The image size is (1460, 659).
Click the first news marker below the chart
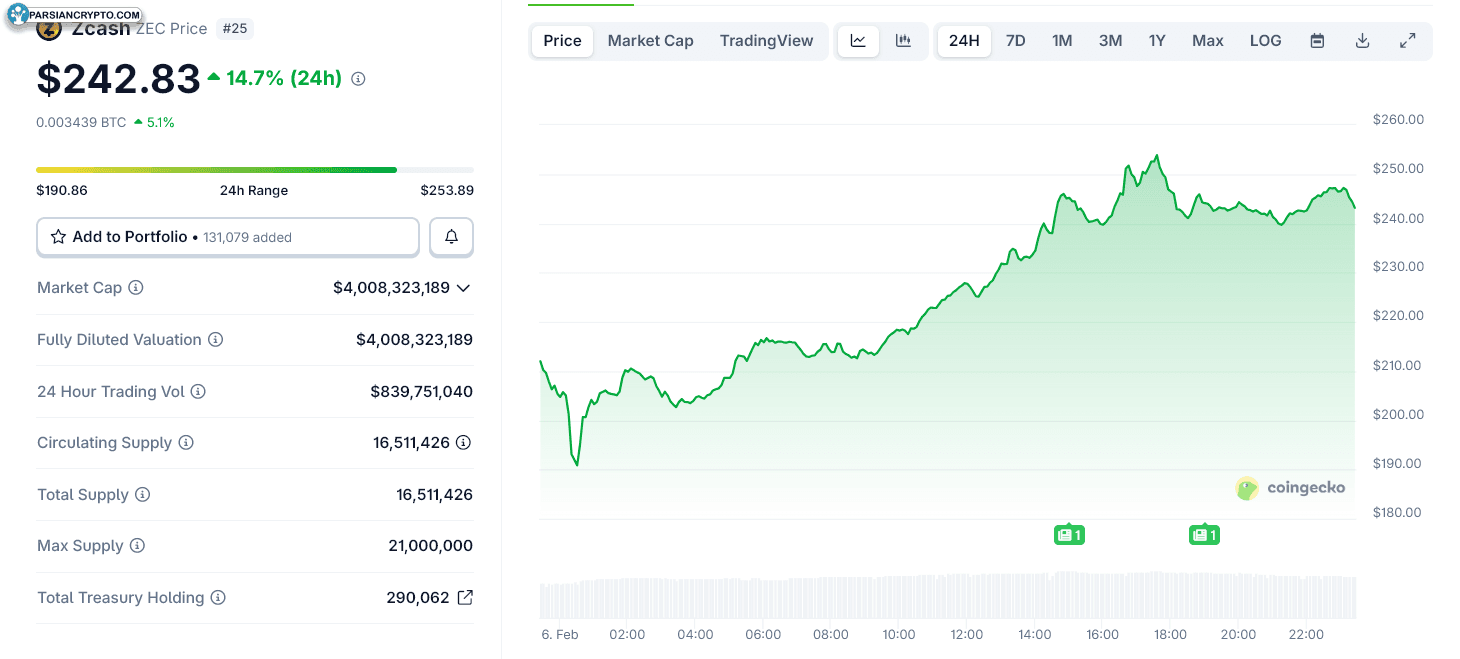tap(1068, 535)
